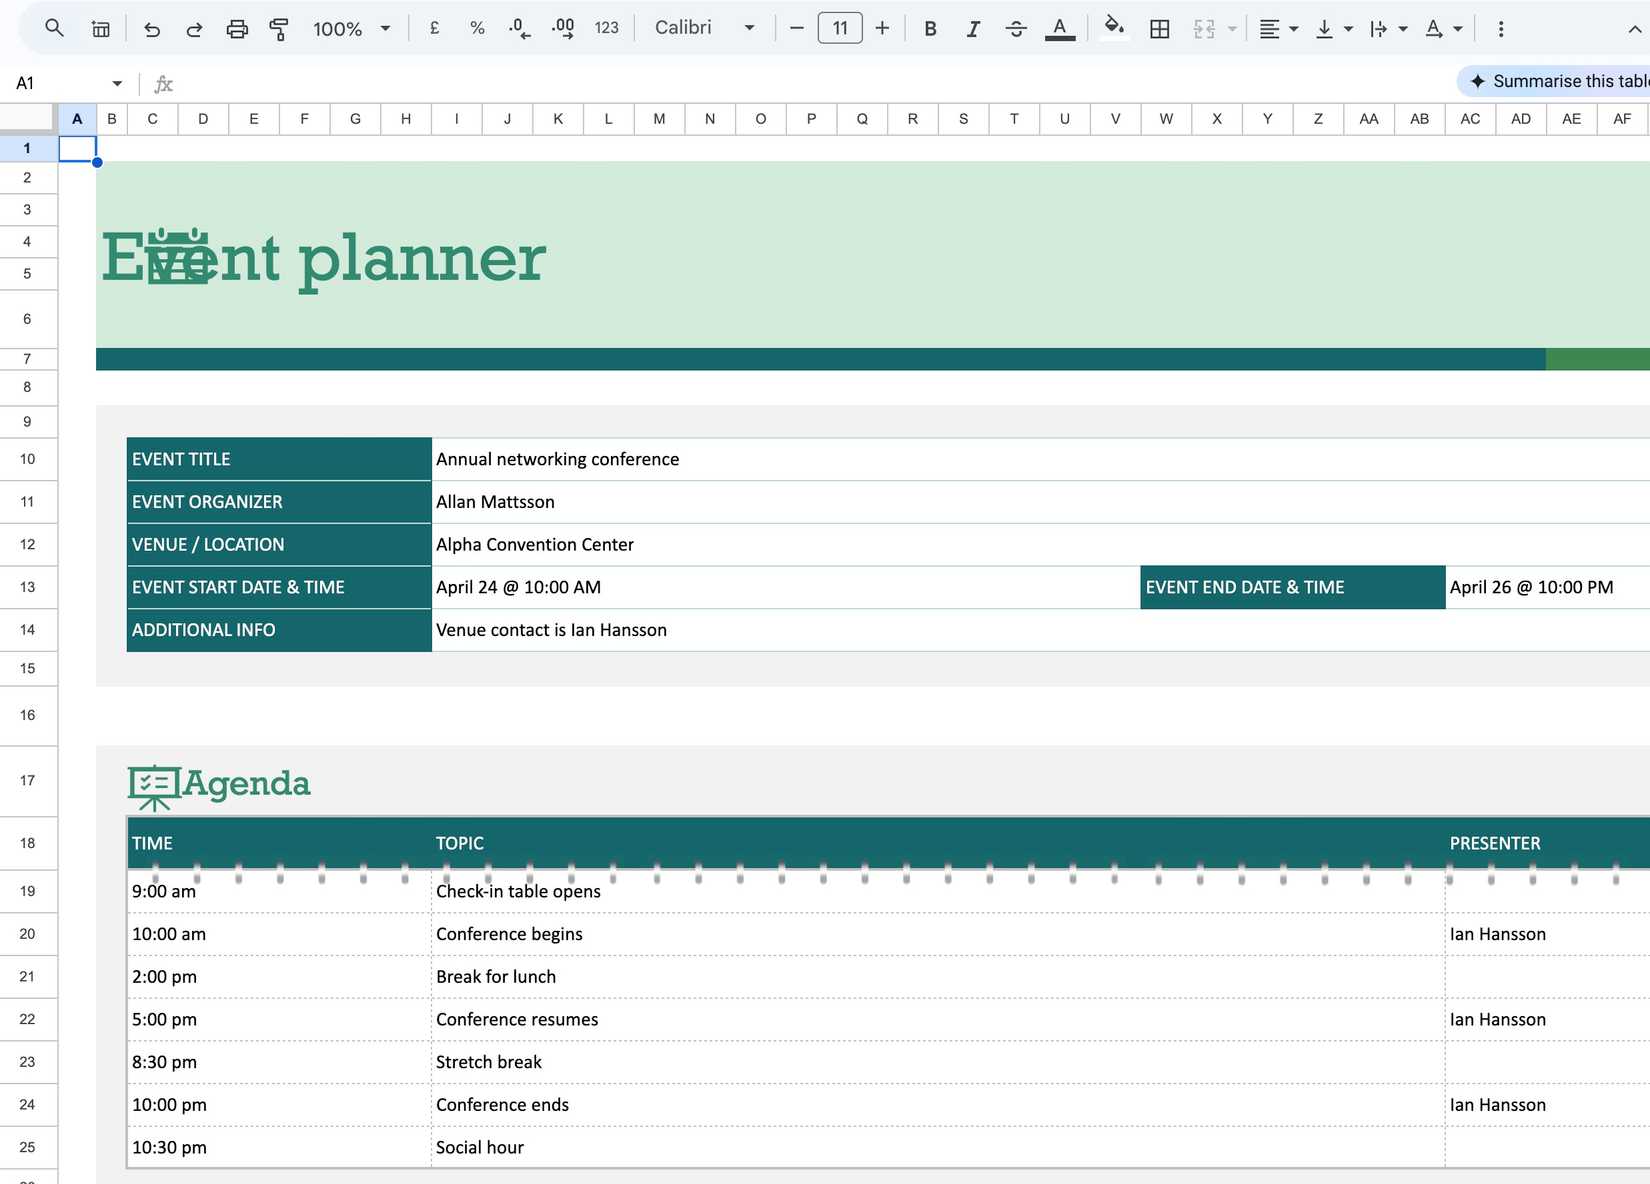Open the 123 number format menu
Screen dimensions: 1650x1184
606,28
